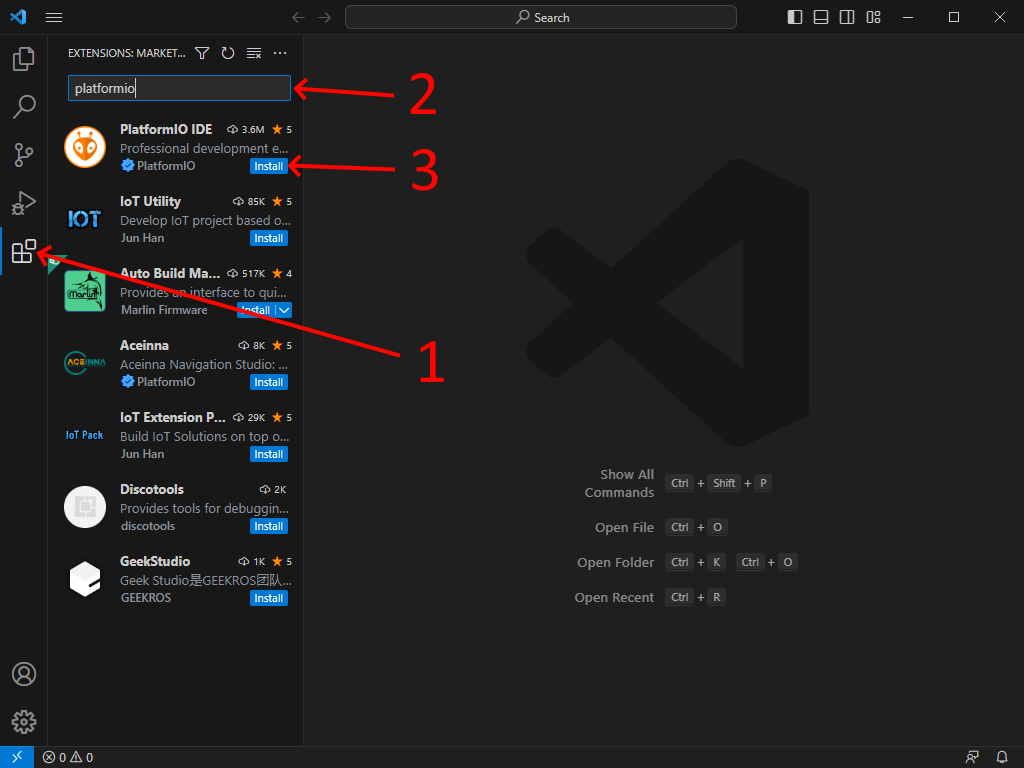Click the PlatformIO IDE extension icon
This screenshot has height=768, width=1024.
pos(85,147)
